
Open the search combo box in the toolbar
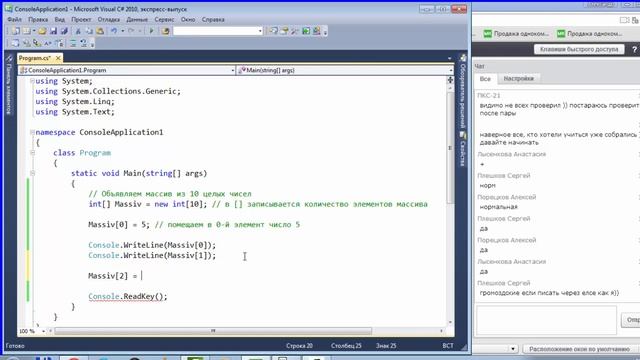(x=218, y=31)
